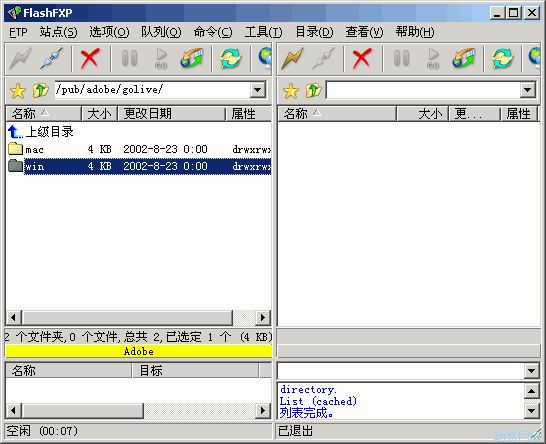Click left file list horizontal scrollbar thumb
546x444 pixels.
click(x=127, y=317)
